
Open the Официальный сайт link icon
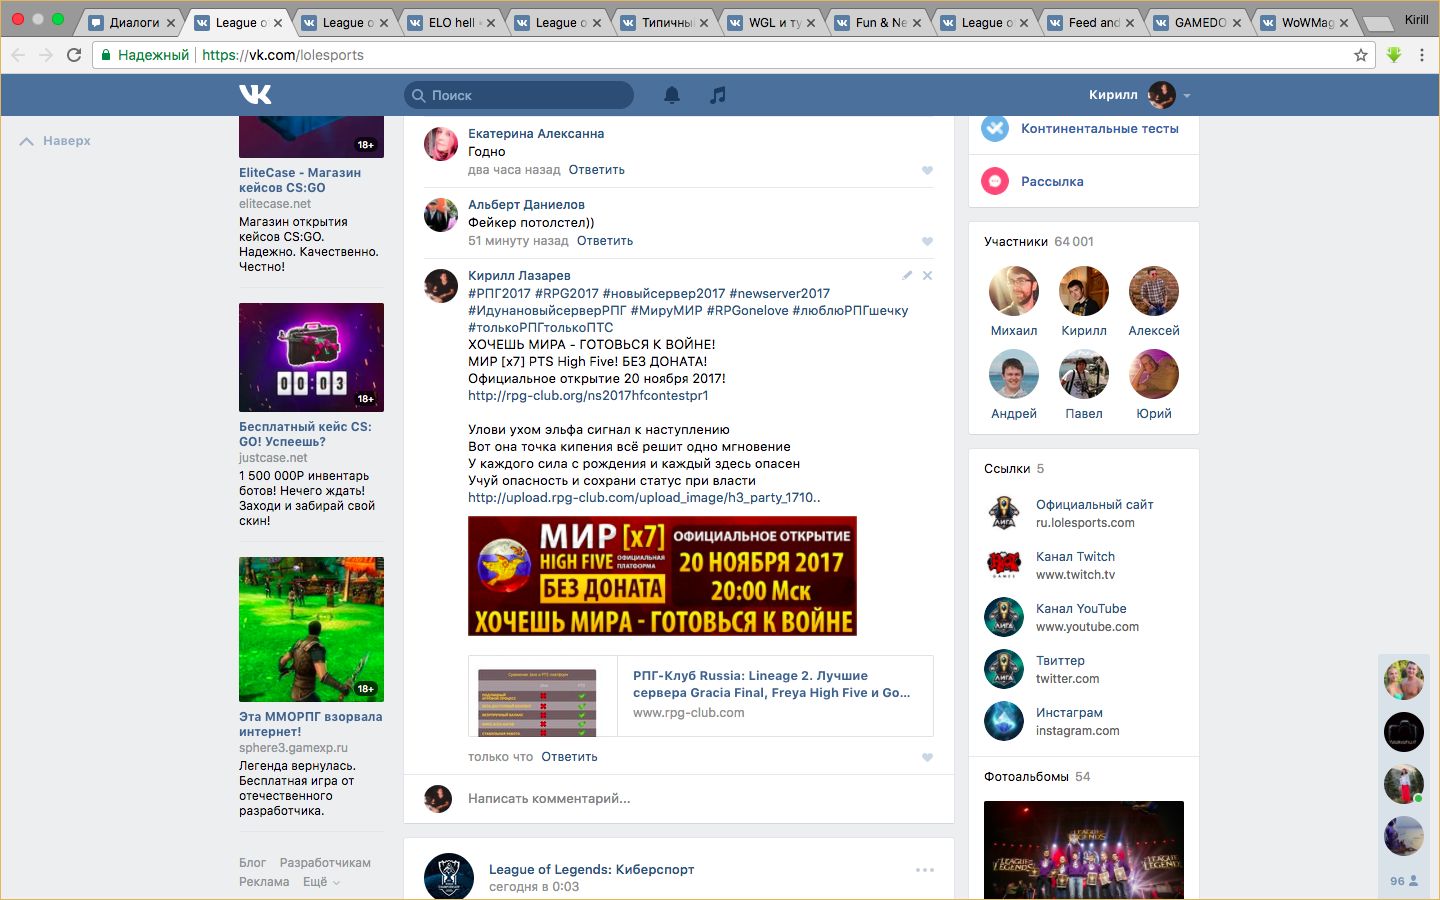(1004, 513)
